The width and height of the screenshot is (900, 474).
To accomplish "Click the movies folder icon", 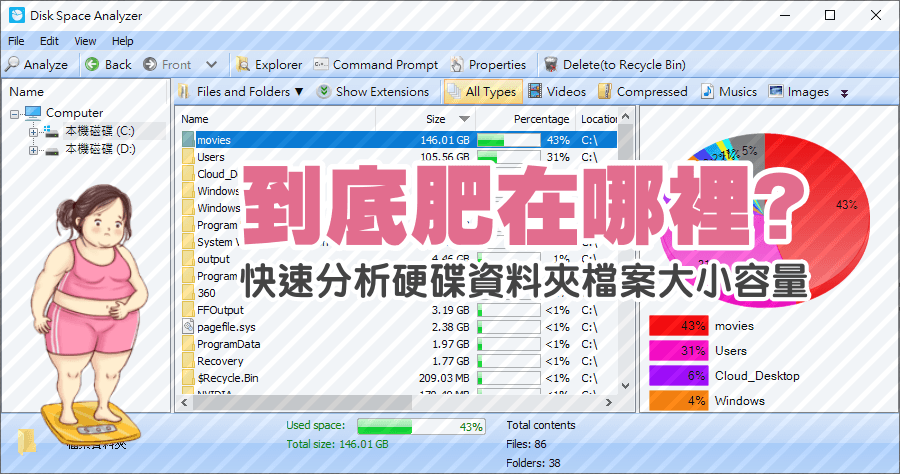I will [188, 140].
